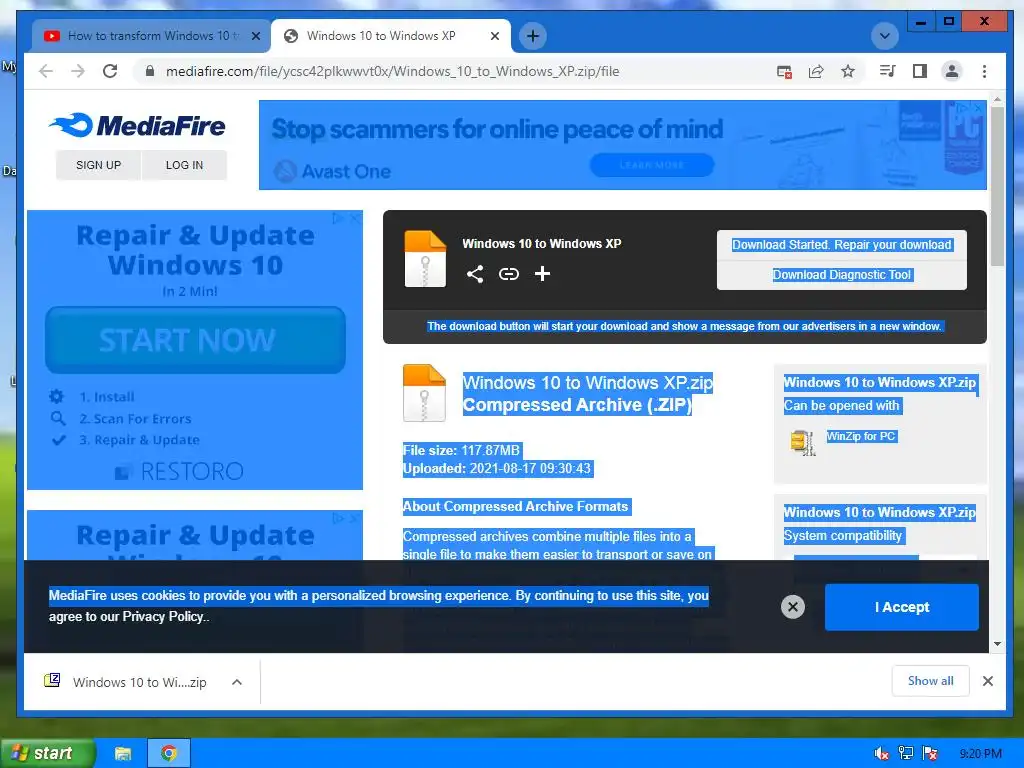Click the address bar URL
The height and width of the screenshot is (768, 1024).
(392, 71)
